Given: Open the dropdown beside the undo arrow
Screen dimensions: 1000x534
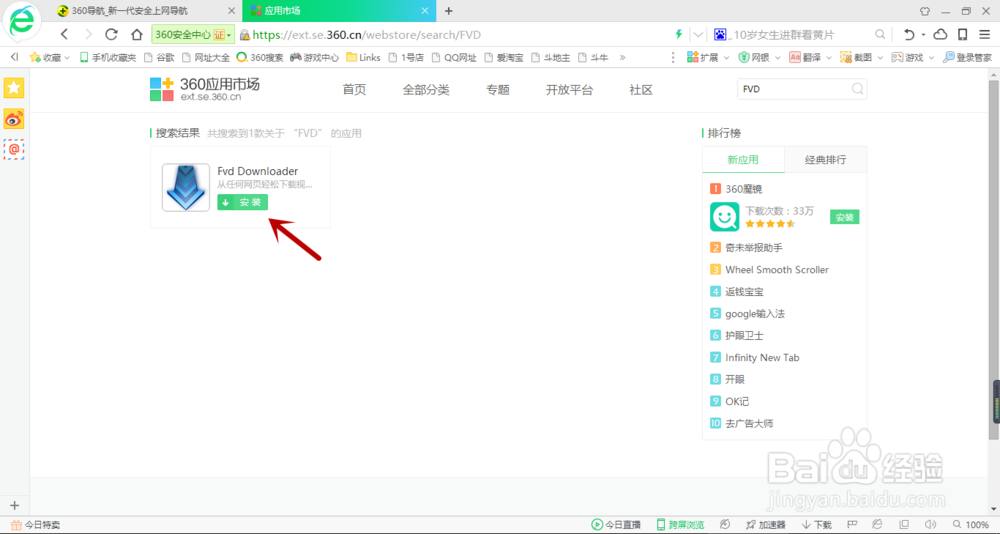Looking at the screenshot, I should click(923, 35).
